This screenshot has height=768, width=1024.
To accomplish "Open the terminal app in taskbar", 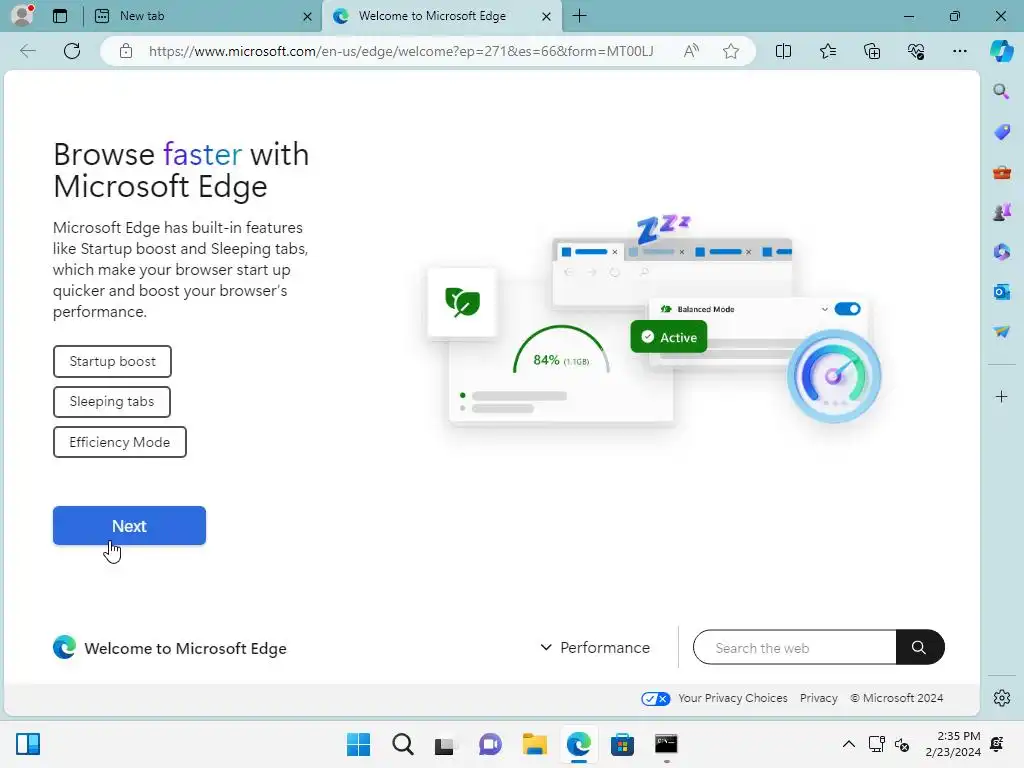I will pos(666,744).
